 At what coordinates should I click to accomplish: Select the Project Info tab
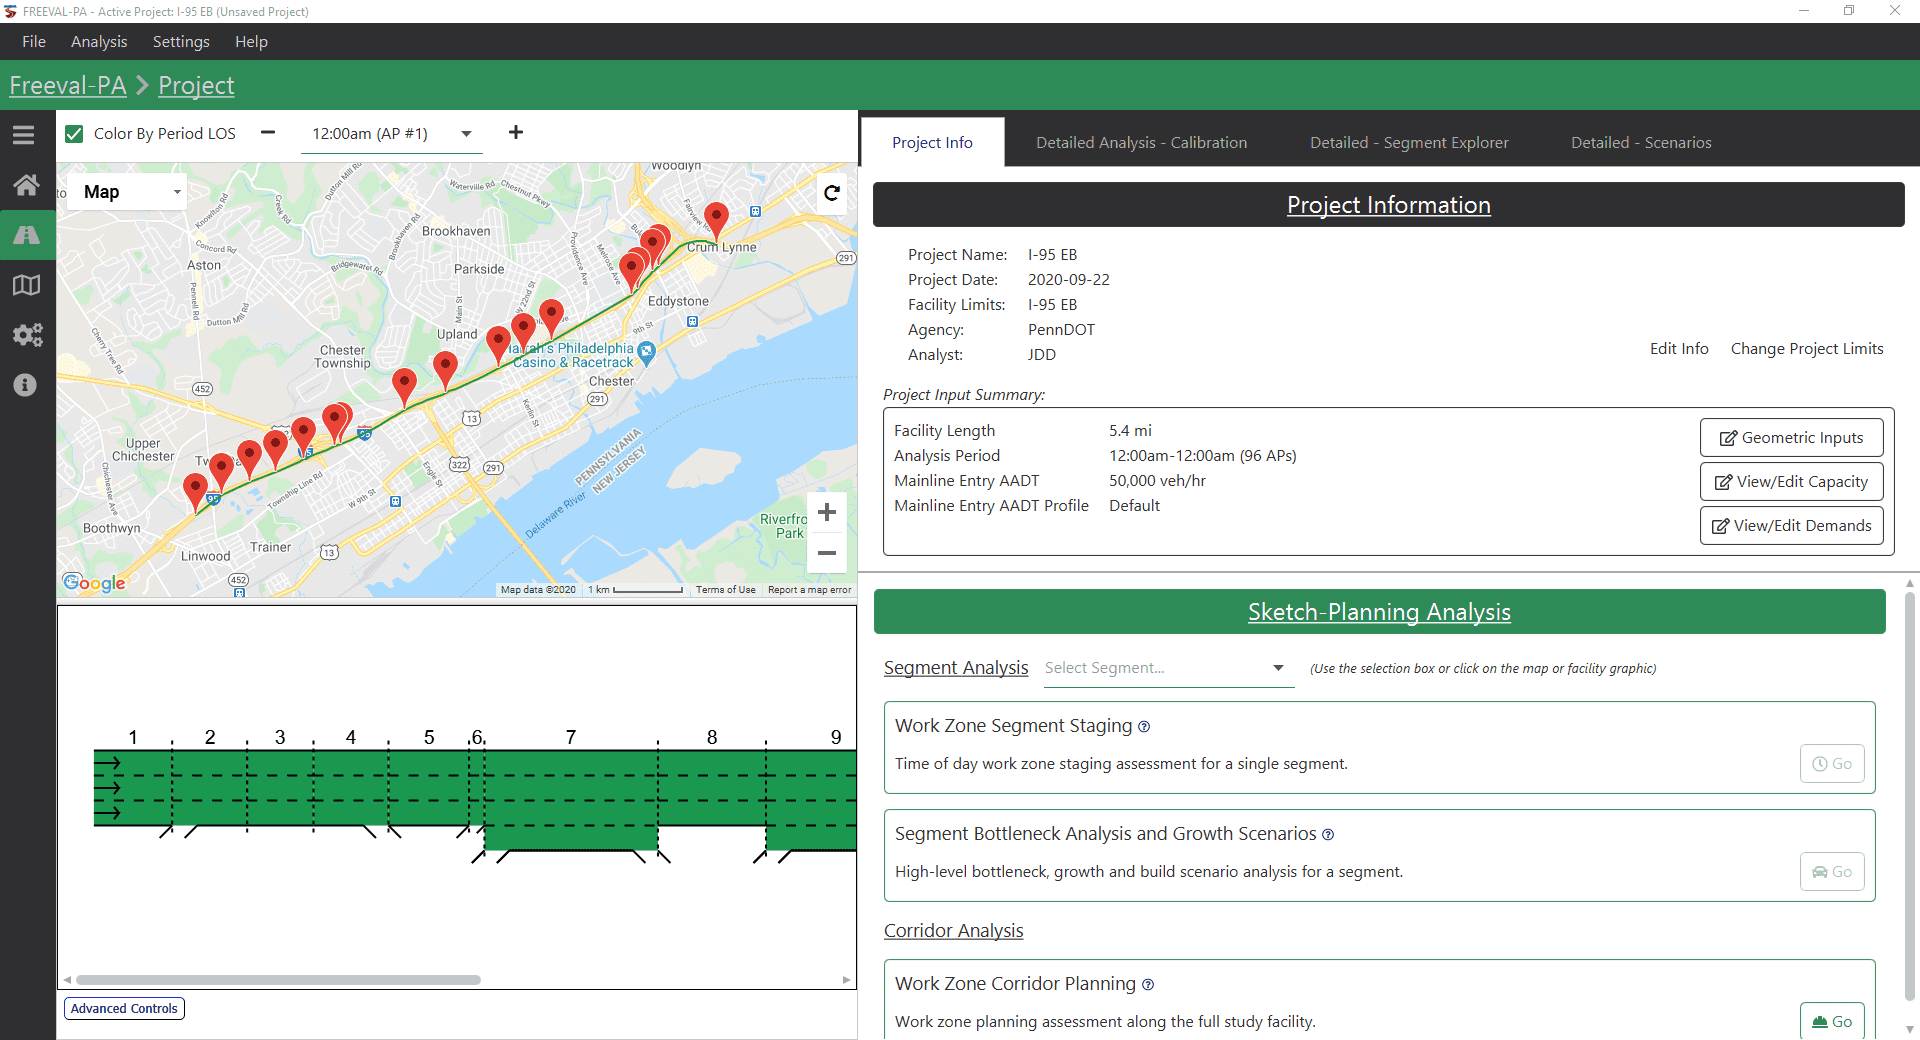[932, 143]
